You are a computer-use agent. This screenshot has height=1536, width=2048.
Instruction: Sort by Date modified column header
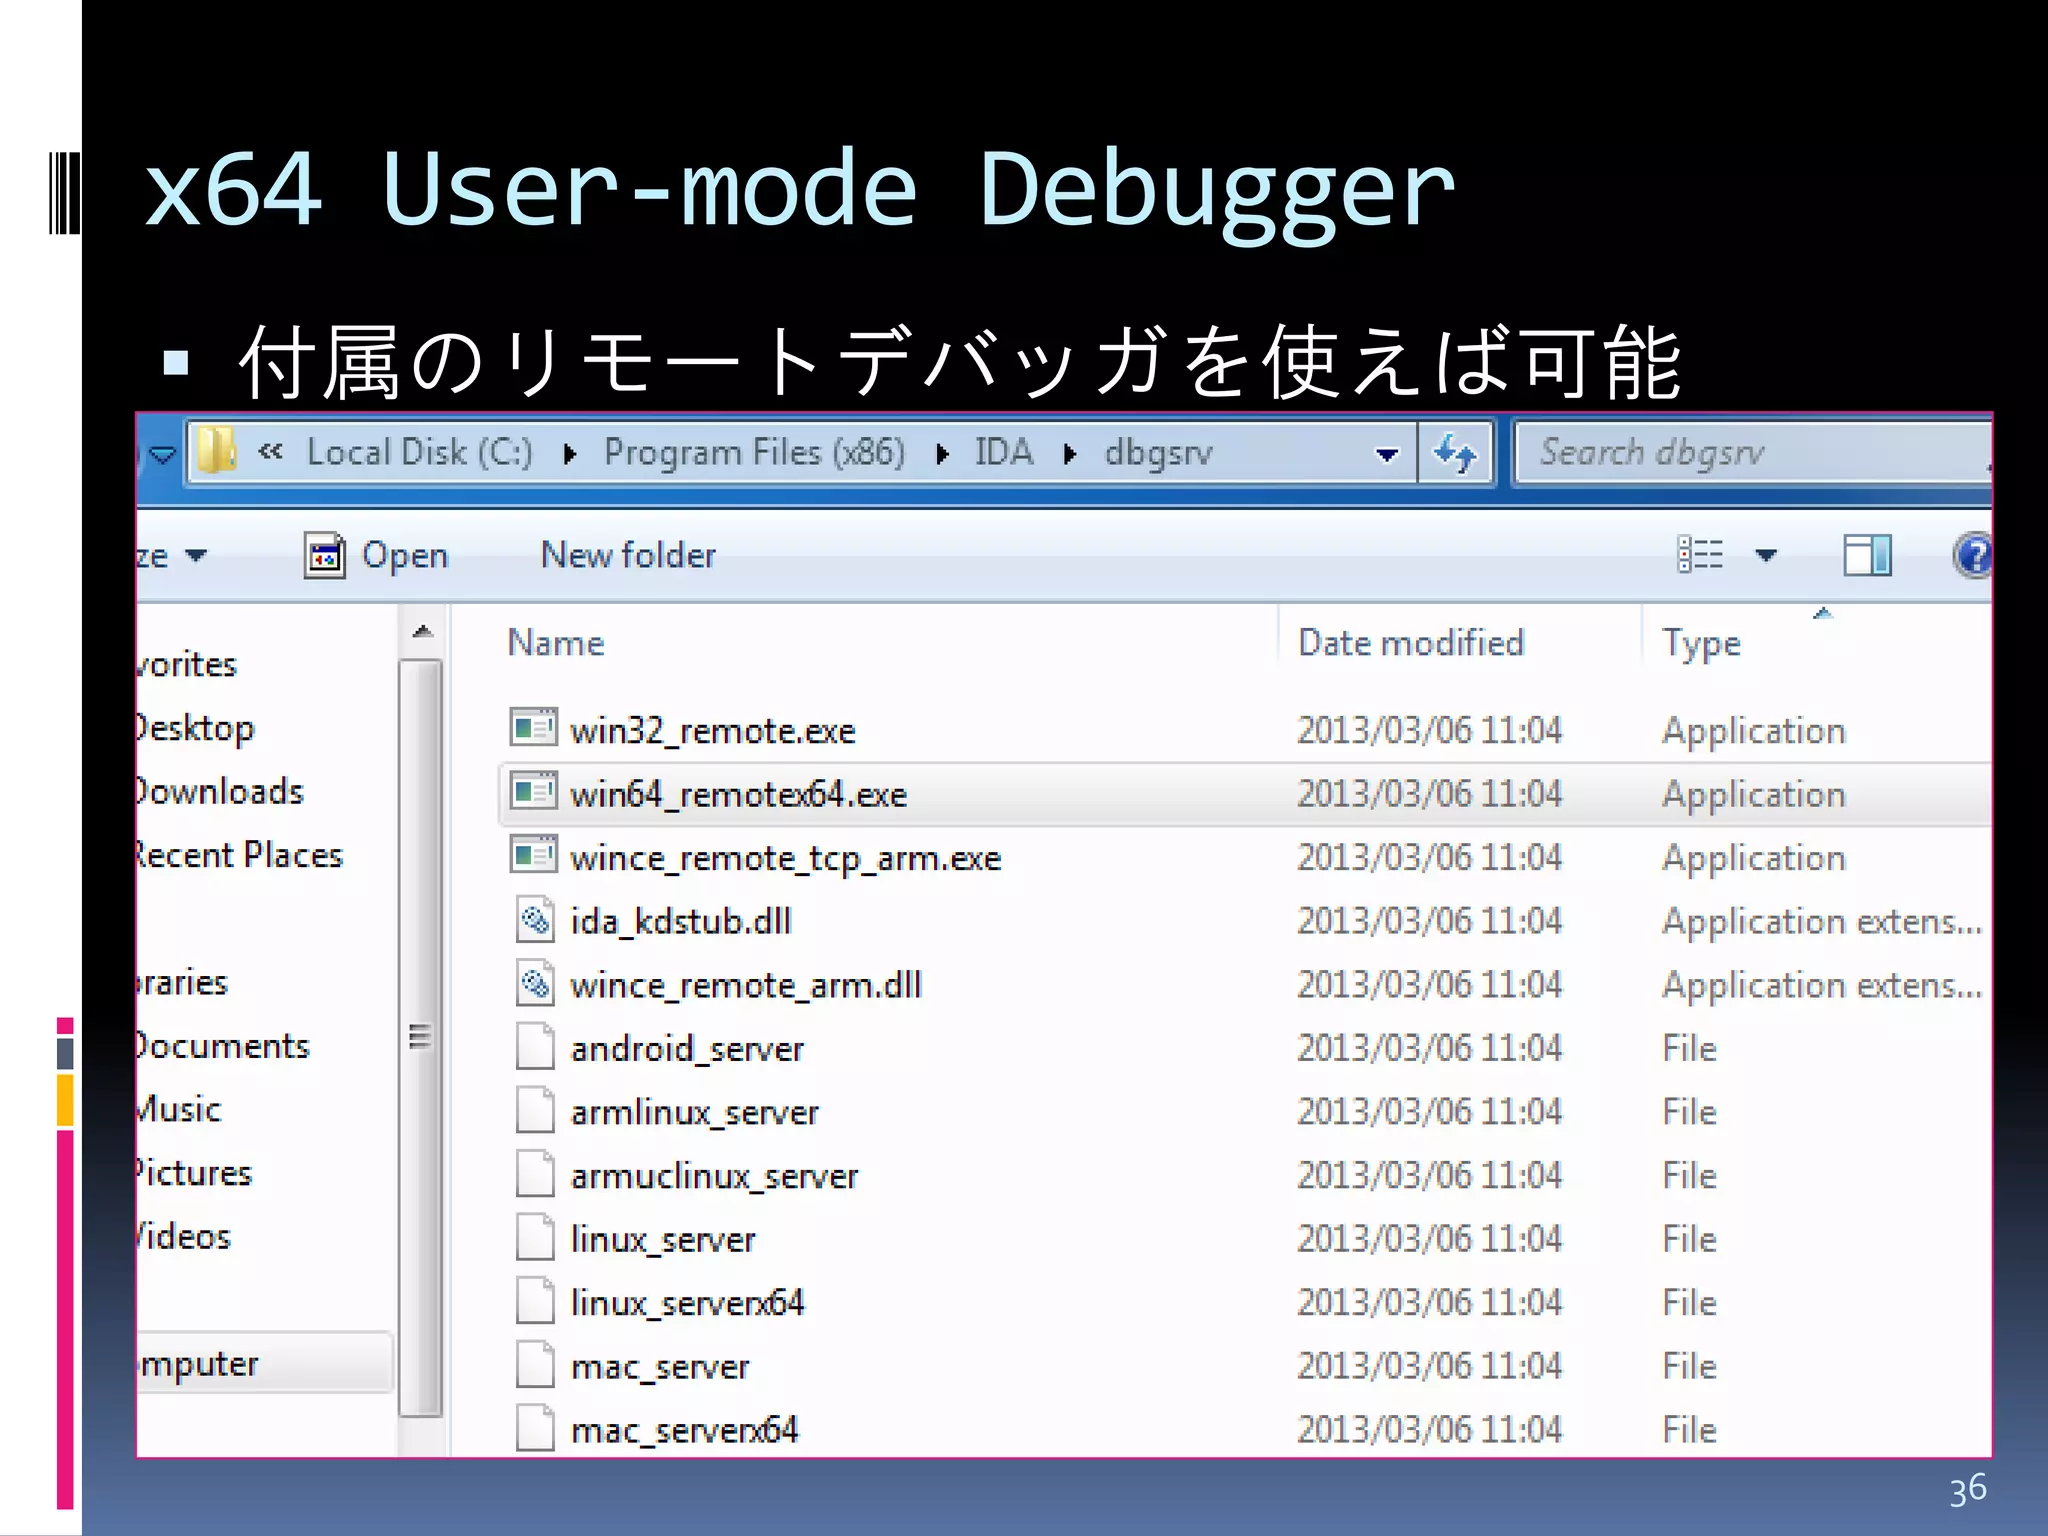click(1410, 642)
